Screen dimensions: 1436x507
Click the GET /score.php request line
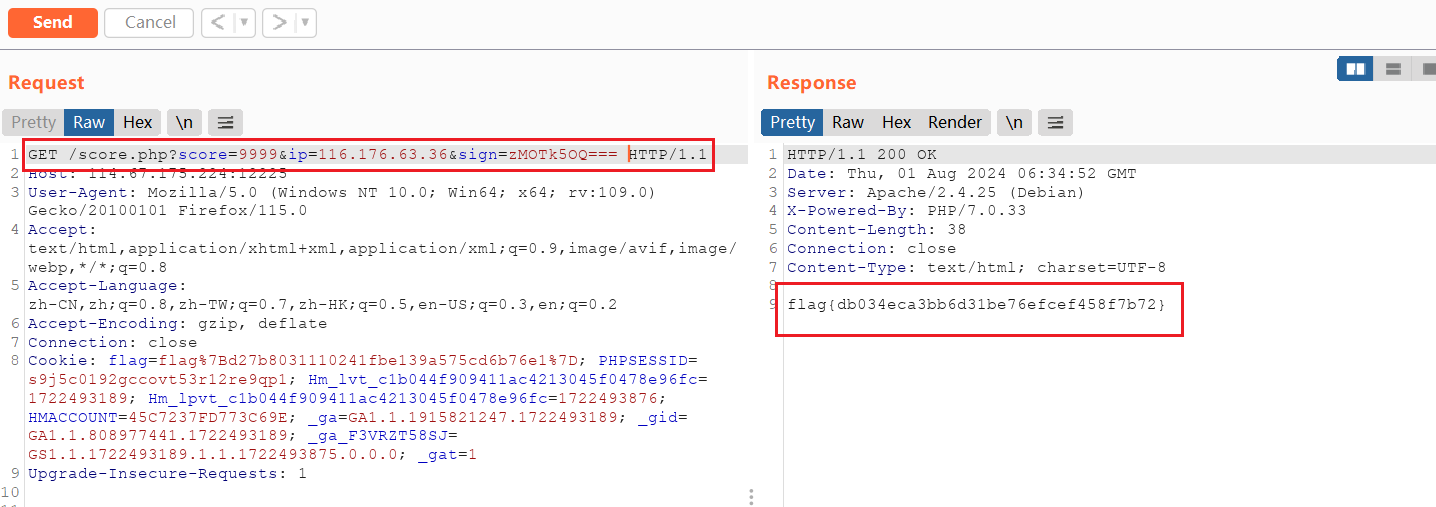(367, 154)
